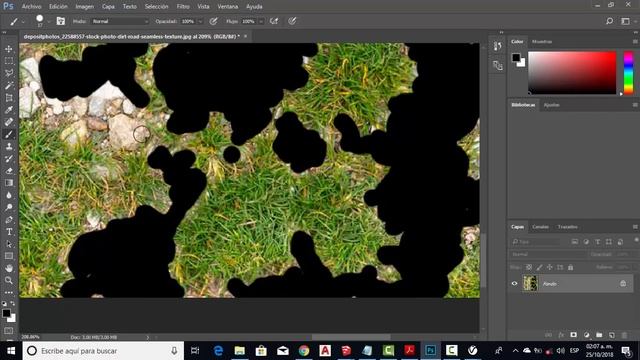This screenshot has width=640, height=360.
Task: Select the Move tool
Action: 9,49
